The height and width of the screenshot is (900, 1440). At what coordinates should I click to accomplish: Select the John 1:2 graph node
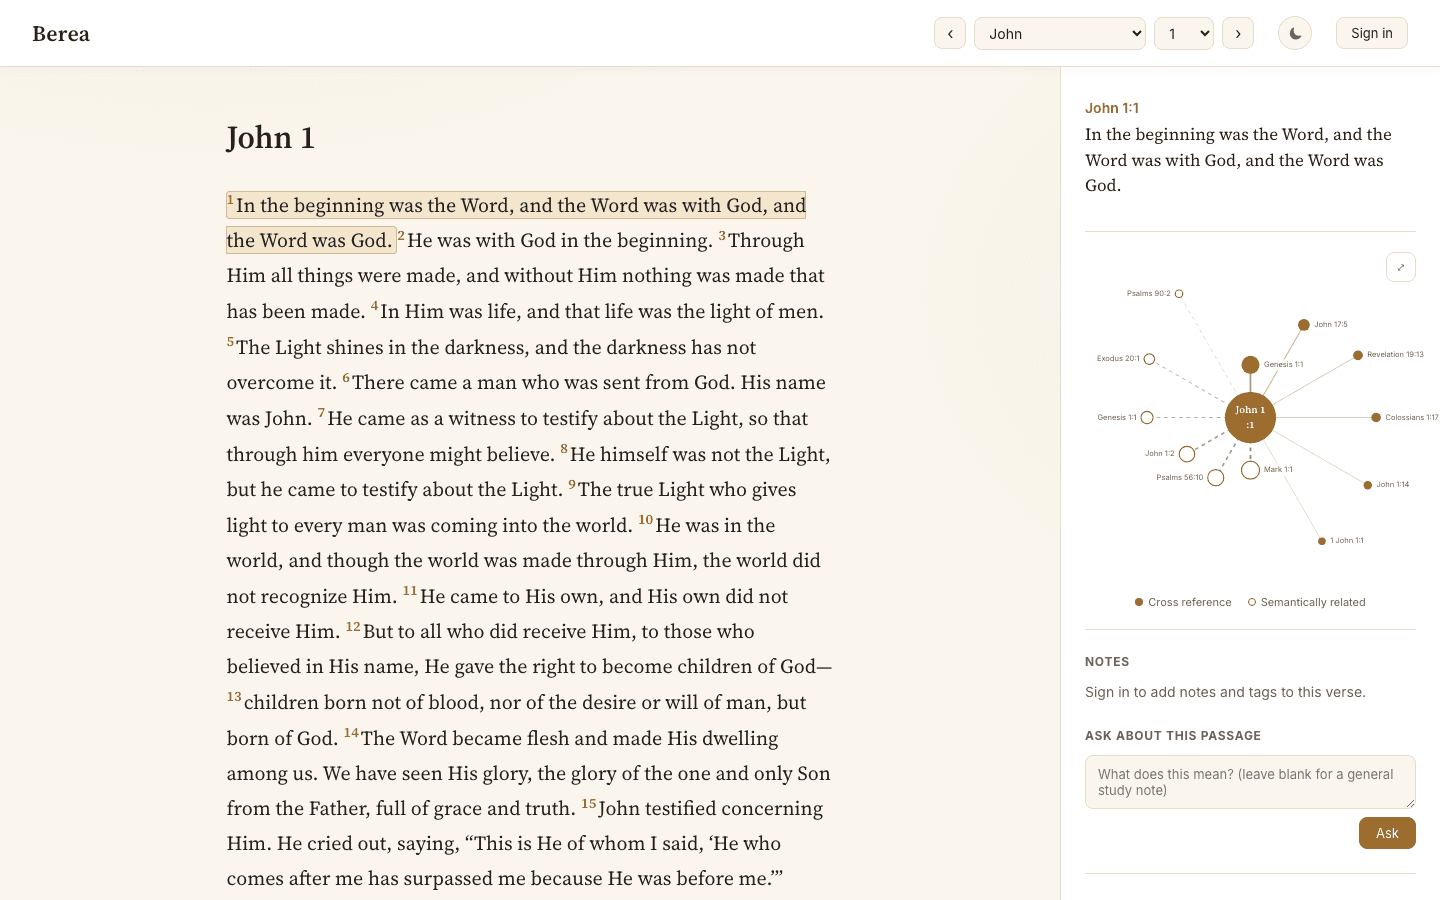(1187, 454)
